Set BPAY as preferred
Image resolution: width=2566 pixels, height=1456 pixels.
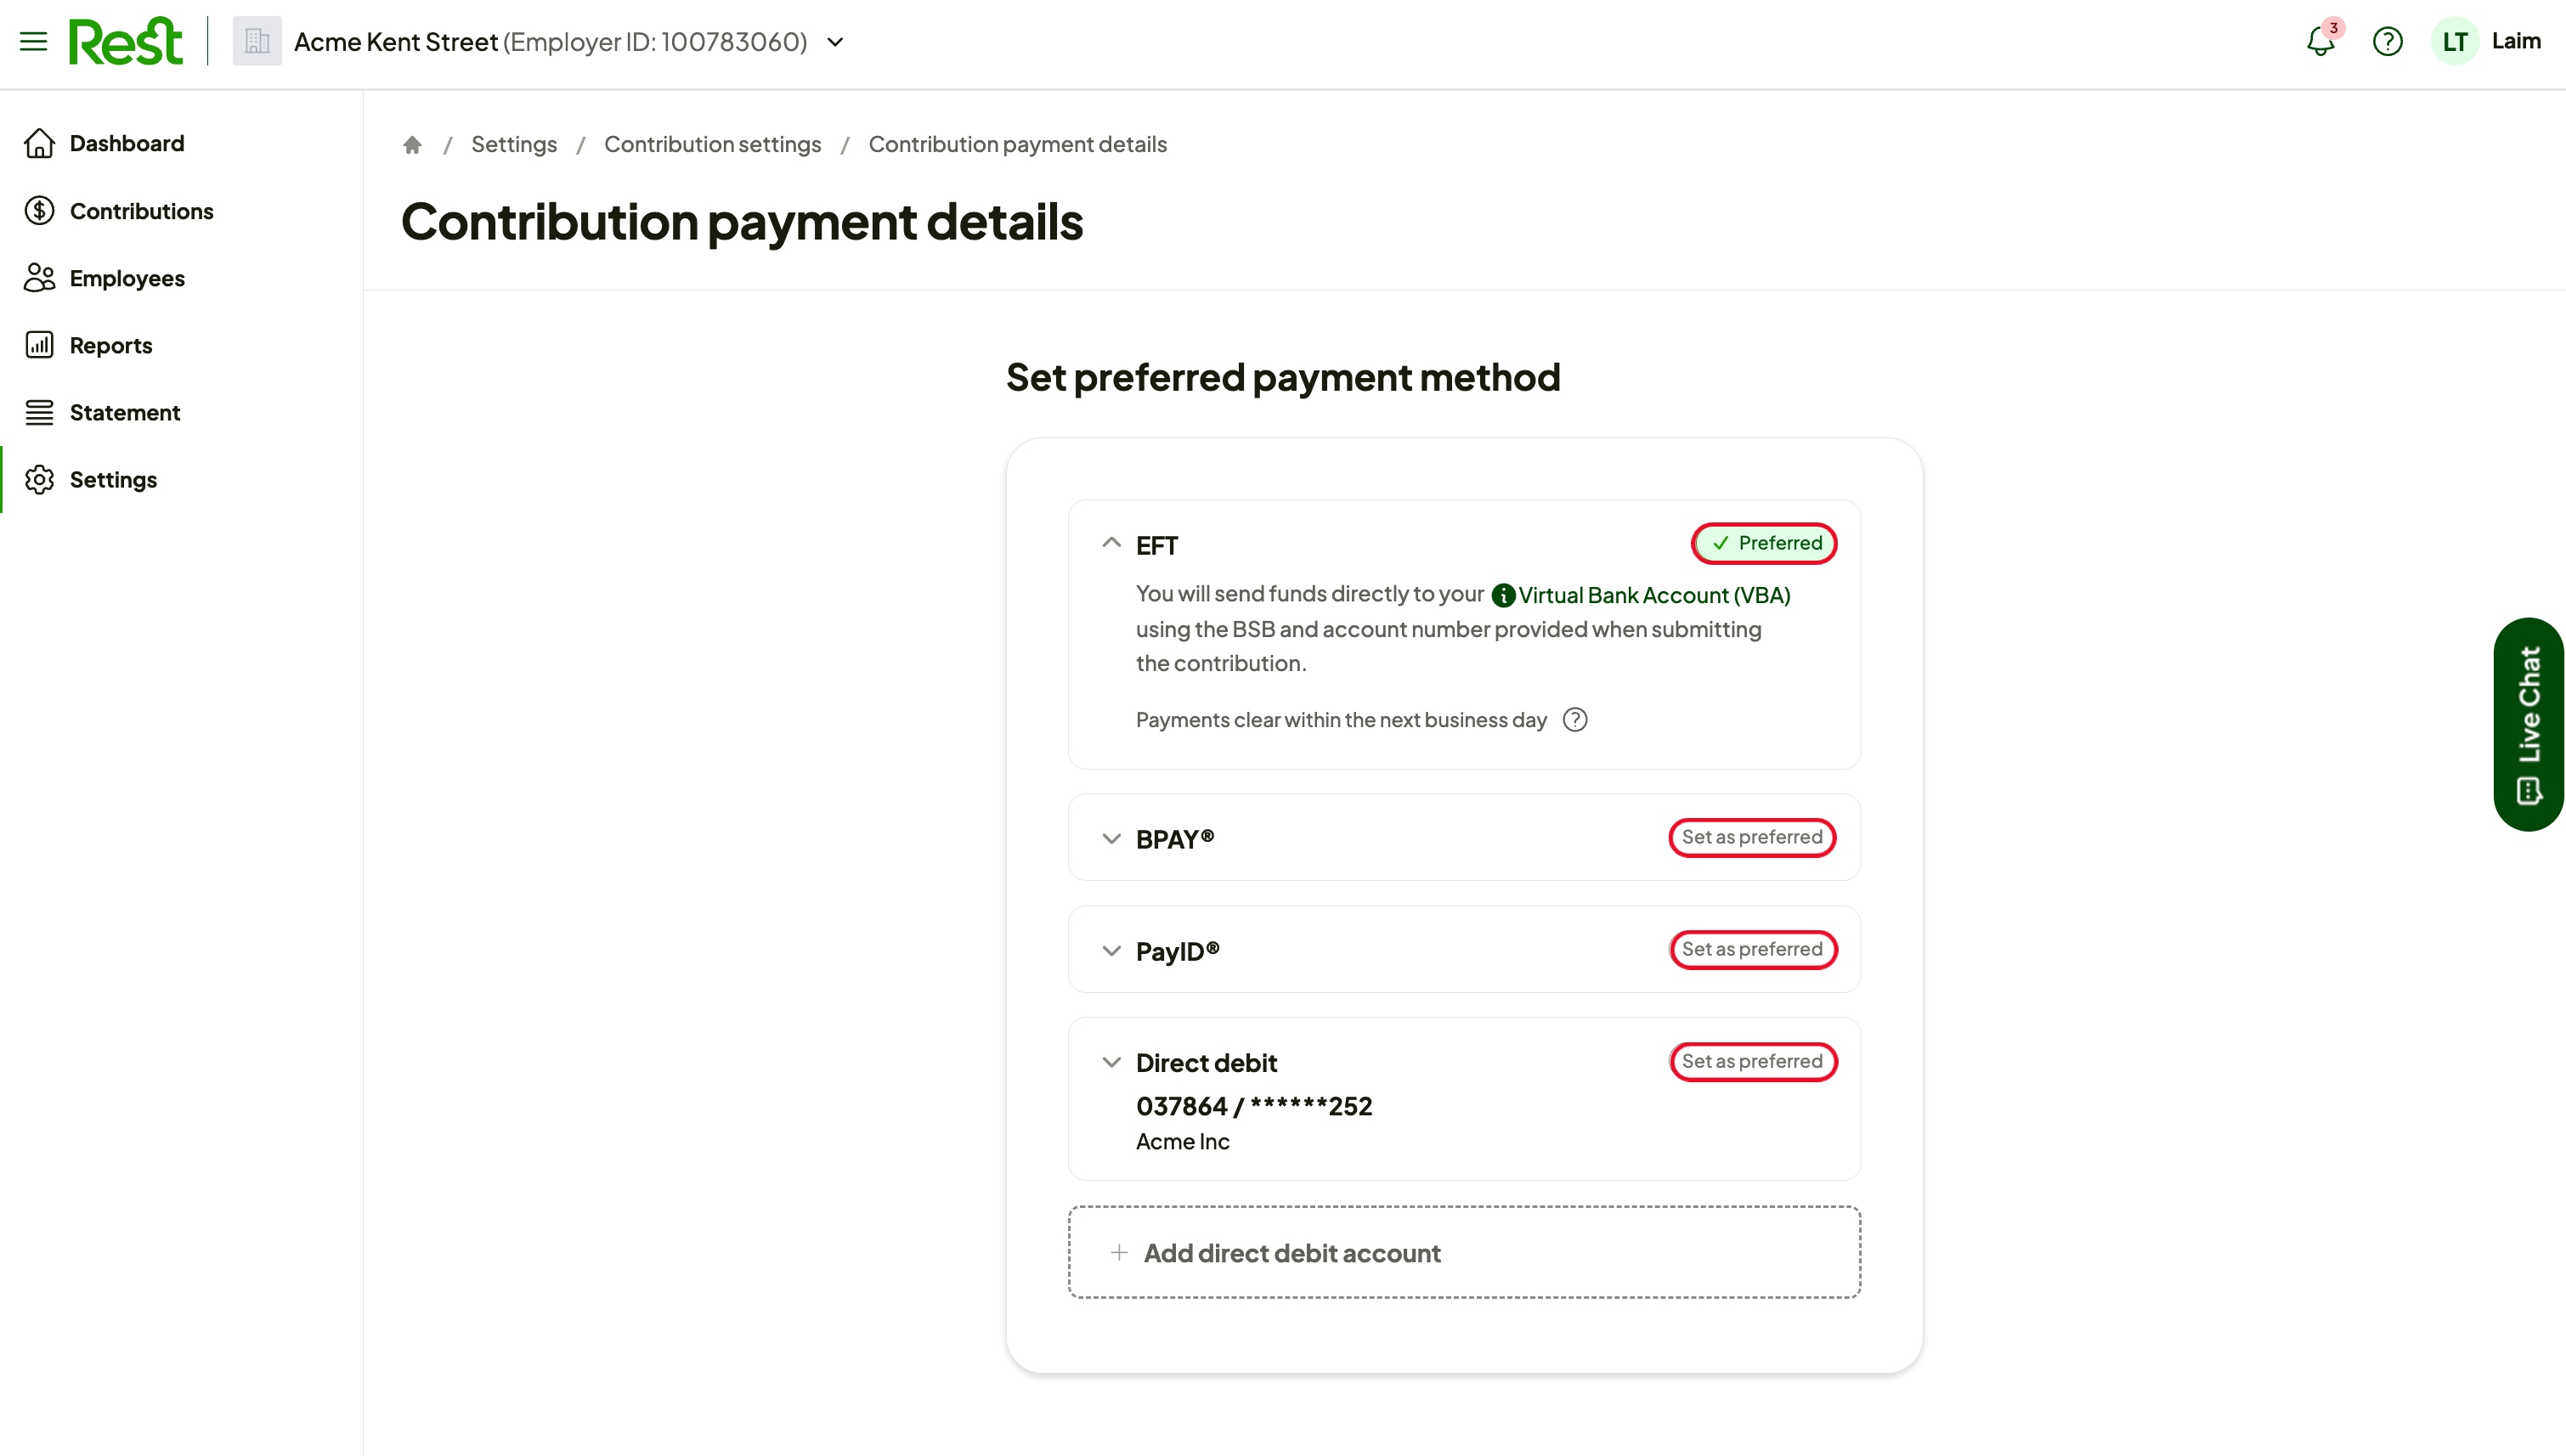tap(1752, 837)
